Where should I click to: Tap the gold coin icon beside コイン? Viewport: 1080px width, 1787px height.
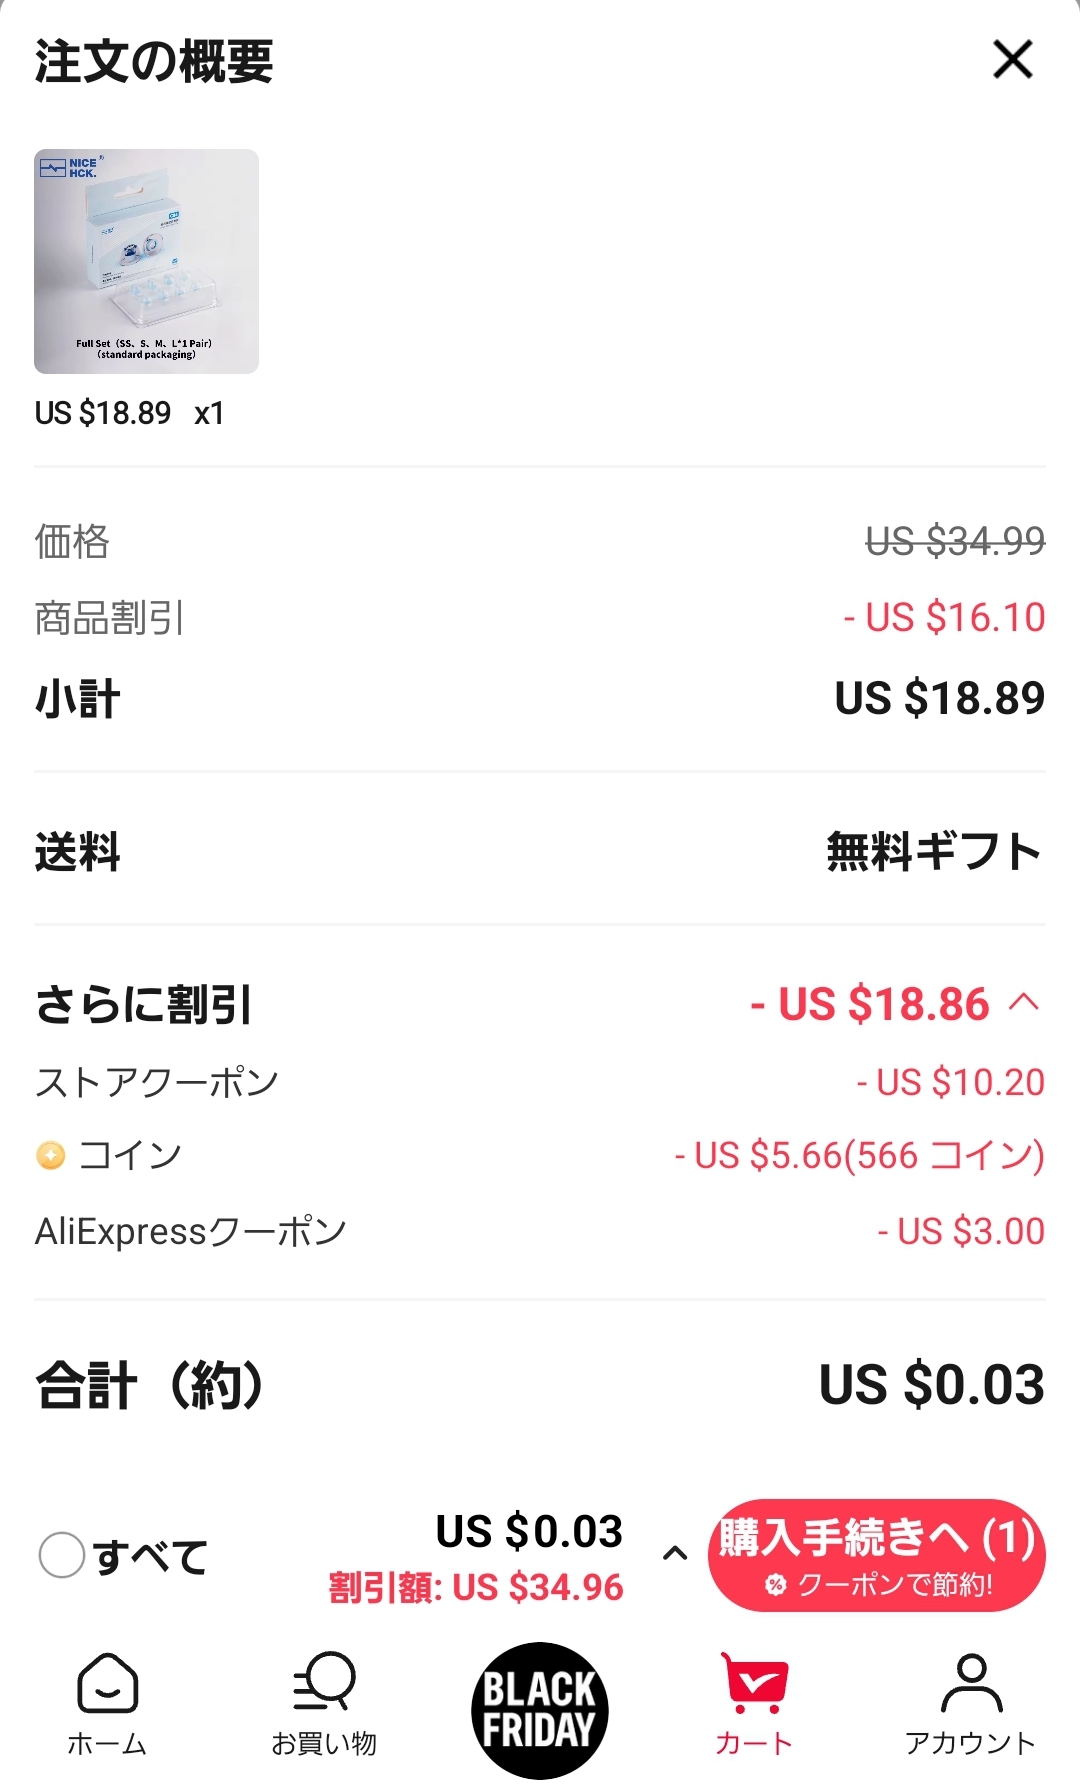(50, 1156)
